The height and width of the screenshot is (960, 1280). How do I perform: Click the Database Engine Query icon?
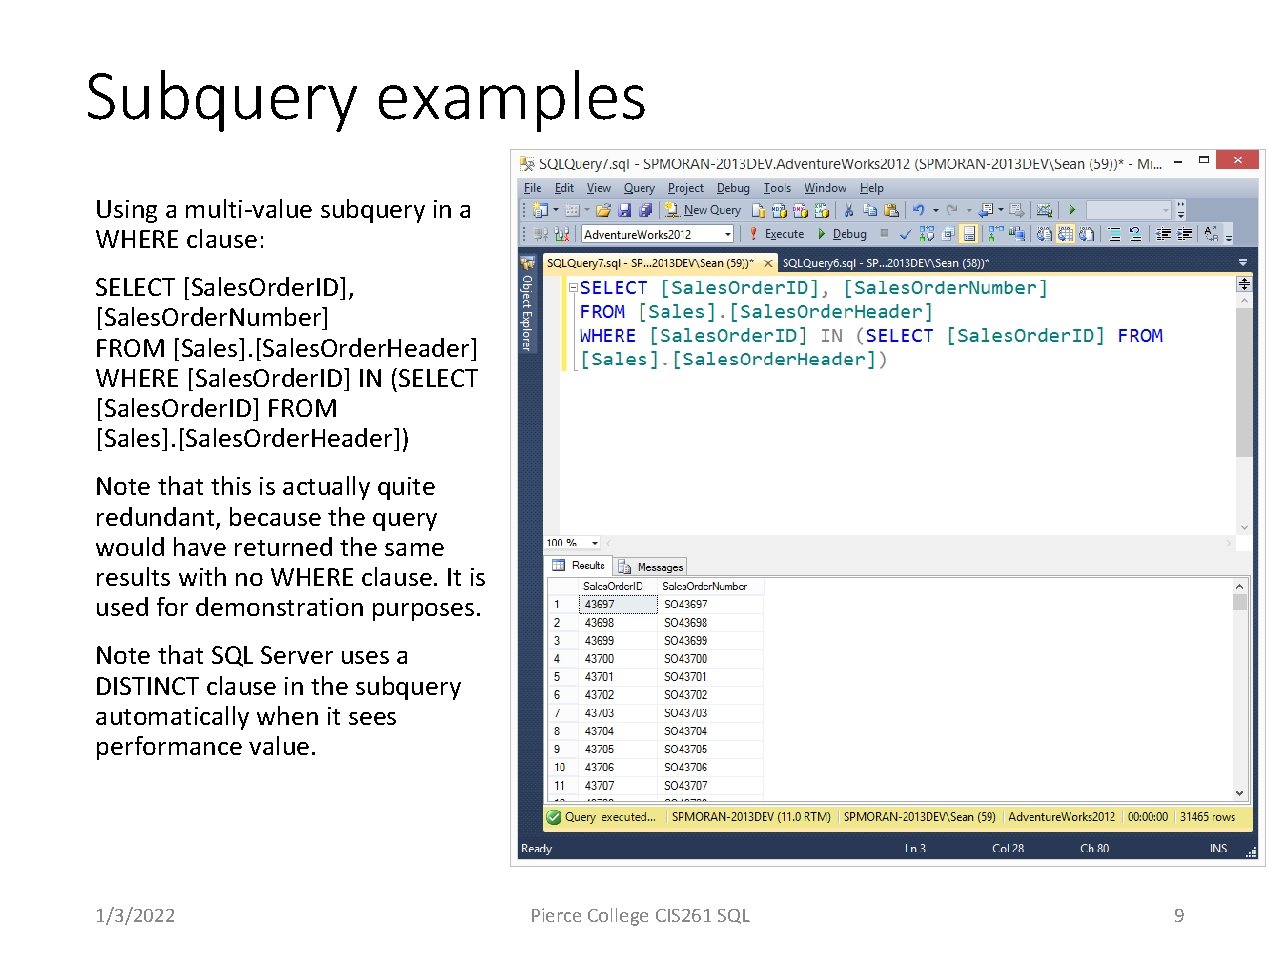758,210
